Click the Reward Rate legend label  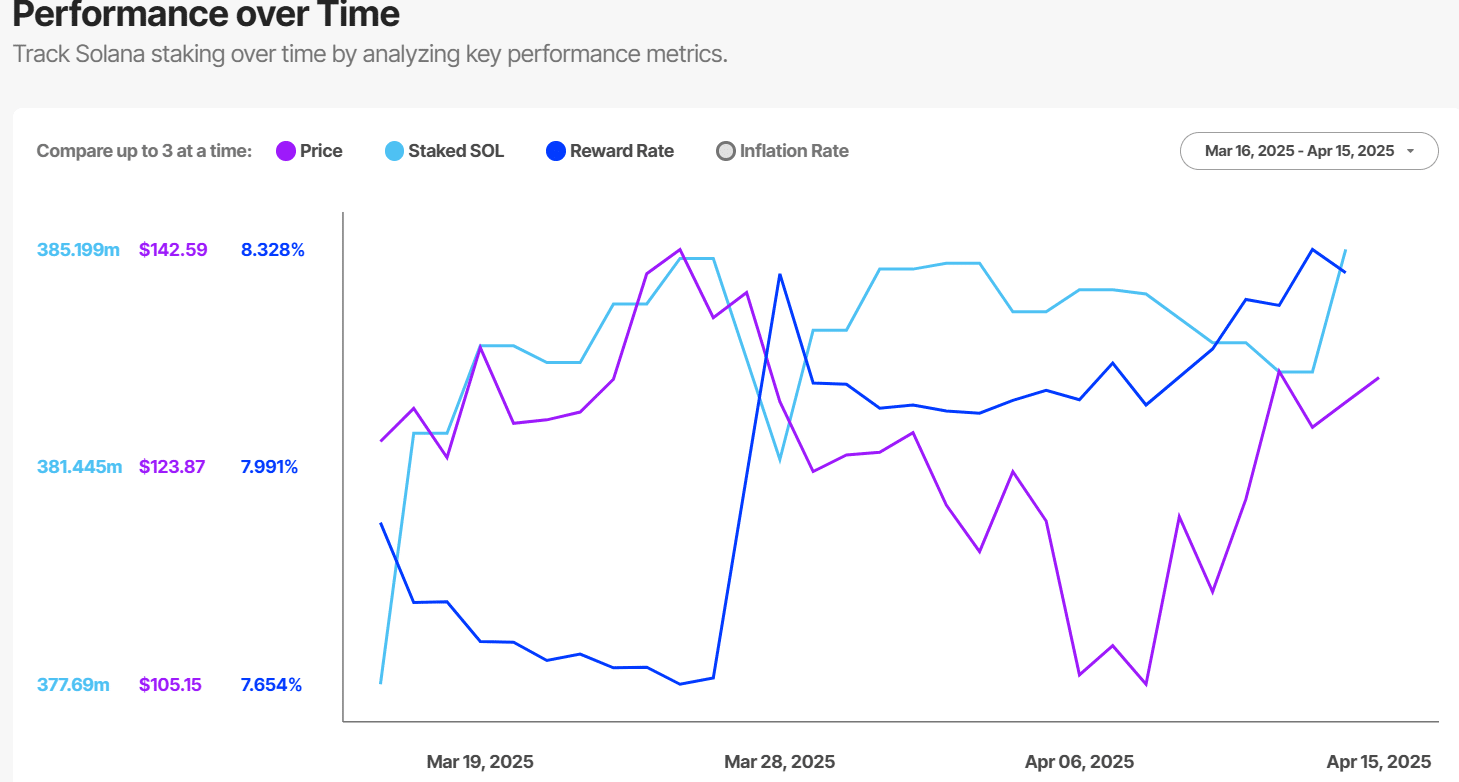pos(622,151)
